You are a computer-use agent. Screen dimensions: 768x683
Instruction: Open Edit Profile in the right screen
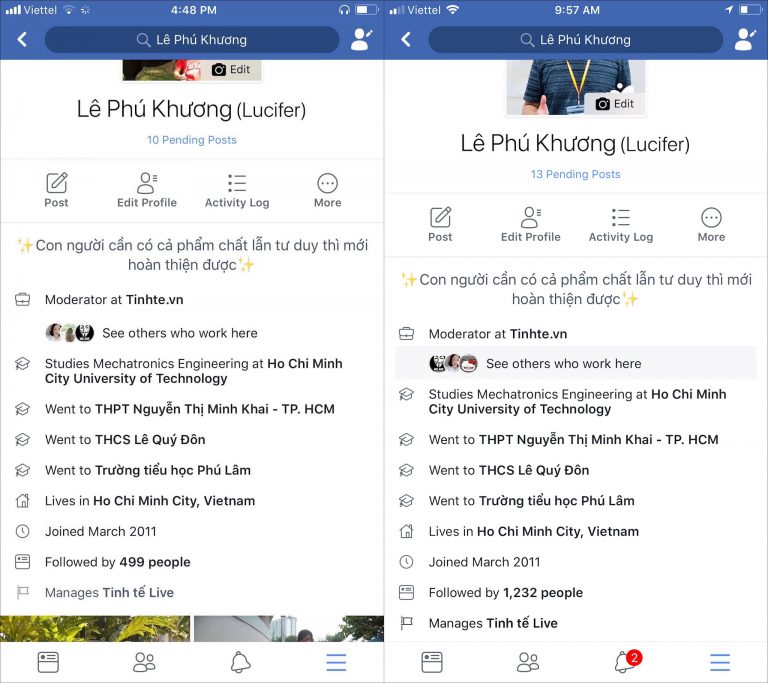[530, 224]
